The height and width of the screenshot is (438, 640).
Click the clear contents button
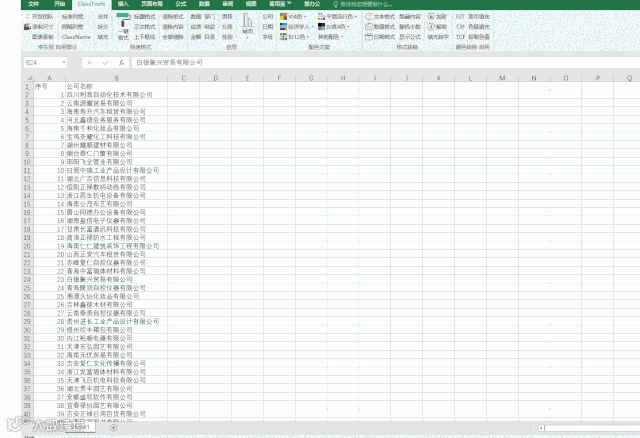(x=173, y=27)
